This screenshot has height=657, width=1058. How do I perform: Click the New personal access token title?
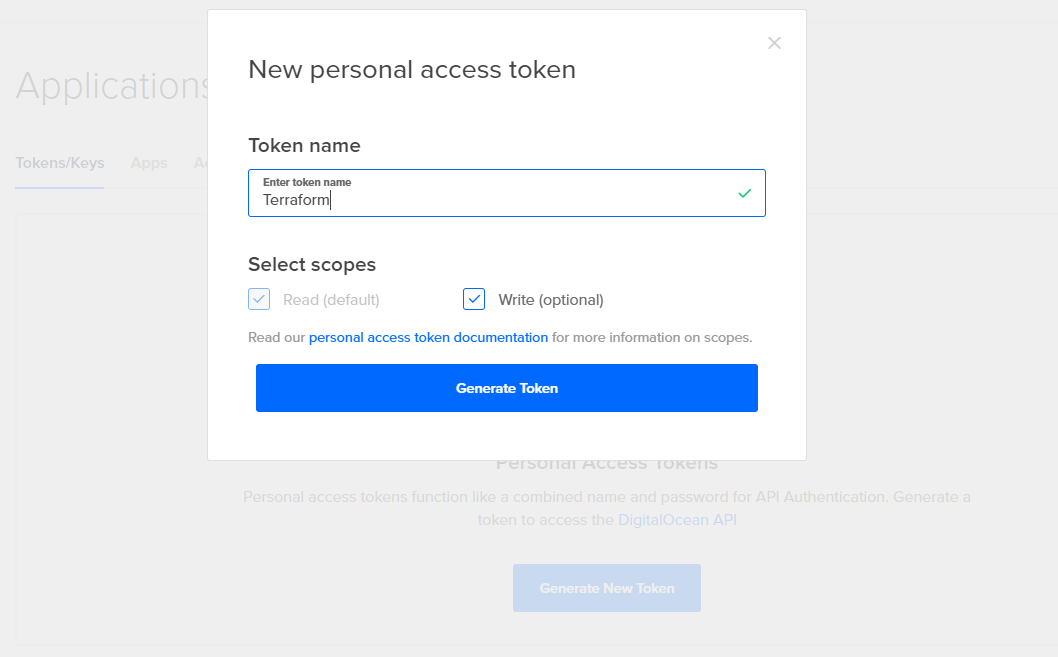[411, 69]
